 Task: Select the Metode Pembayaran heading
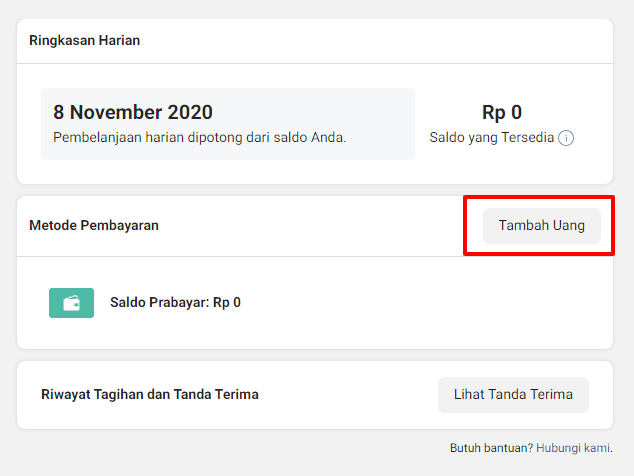94,226
